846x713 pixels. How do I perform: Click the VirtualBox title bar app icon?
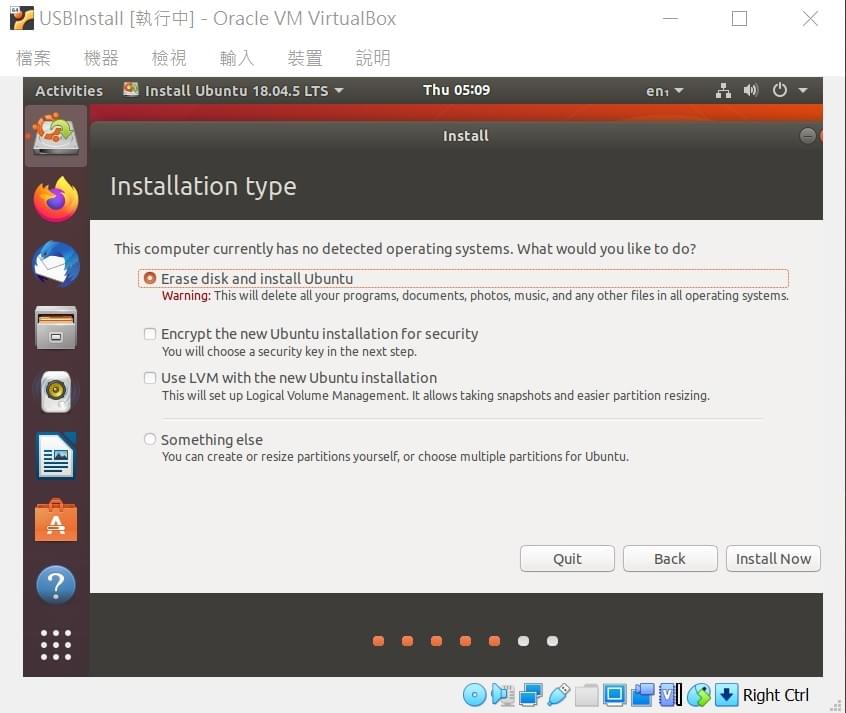pyautogui.click(x=22, y=18)
